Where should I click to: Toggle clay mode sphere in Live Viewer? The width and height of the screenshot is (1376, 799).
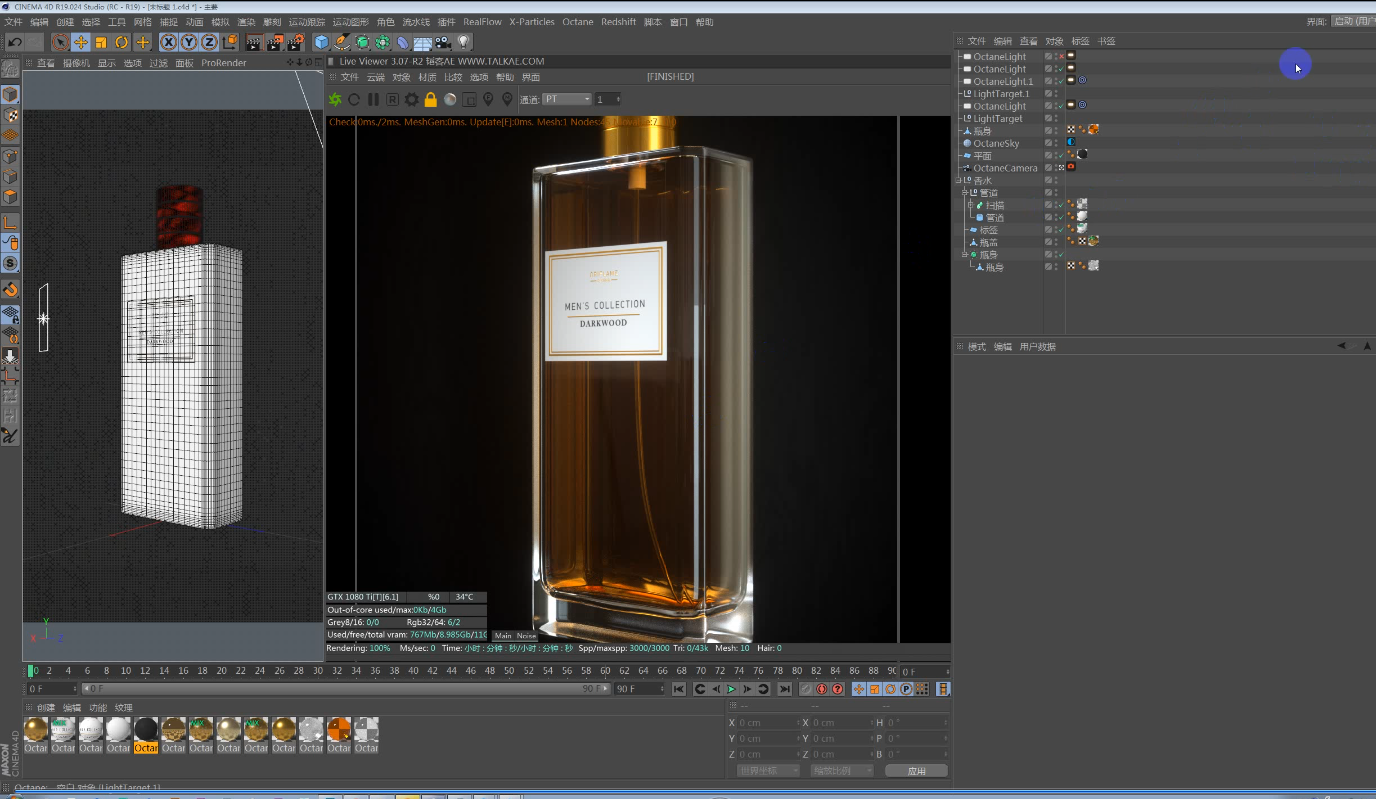450,99
